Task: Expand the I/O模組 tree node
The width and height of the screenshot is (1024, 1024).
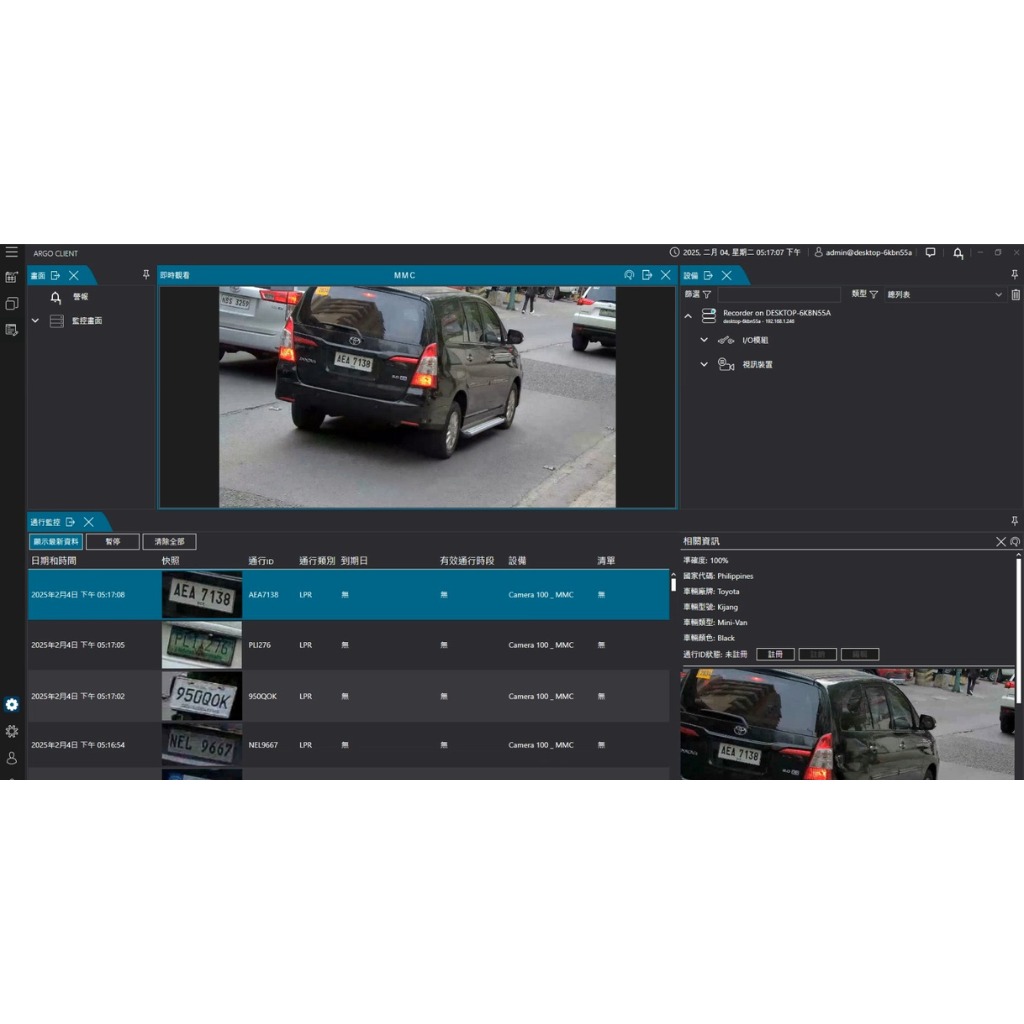Action: (x=704, y=340)
